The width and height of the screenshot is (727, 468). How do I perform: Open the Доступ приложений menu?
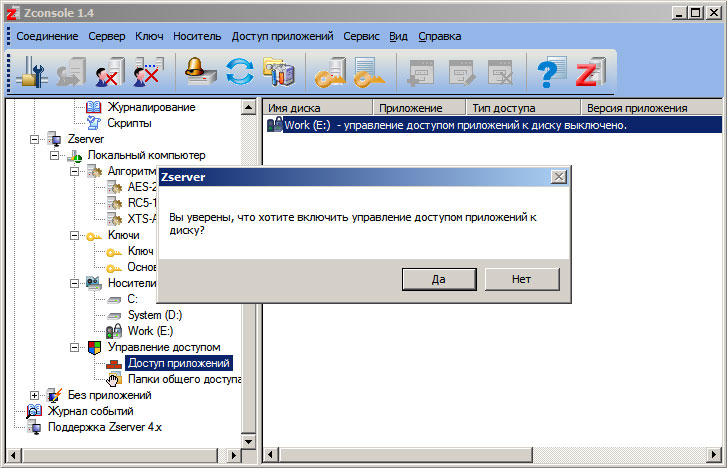pos(282,36)
